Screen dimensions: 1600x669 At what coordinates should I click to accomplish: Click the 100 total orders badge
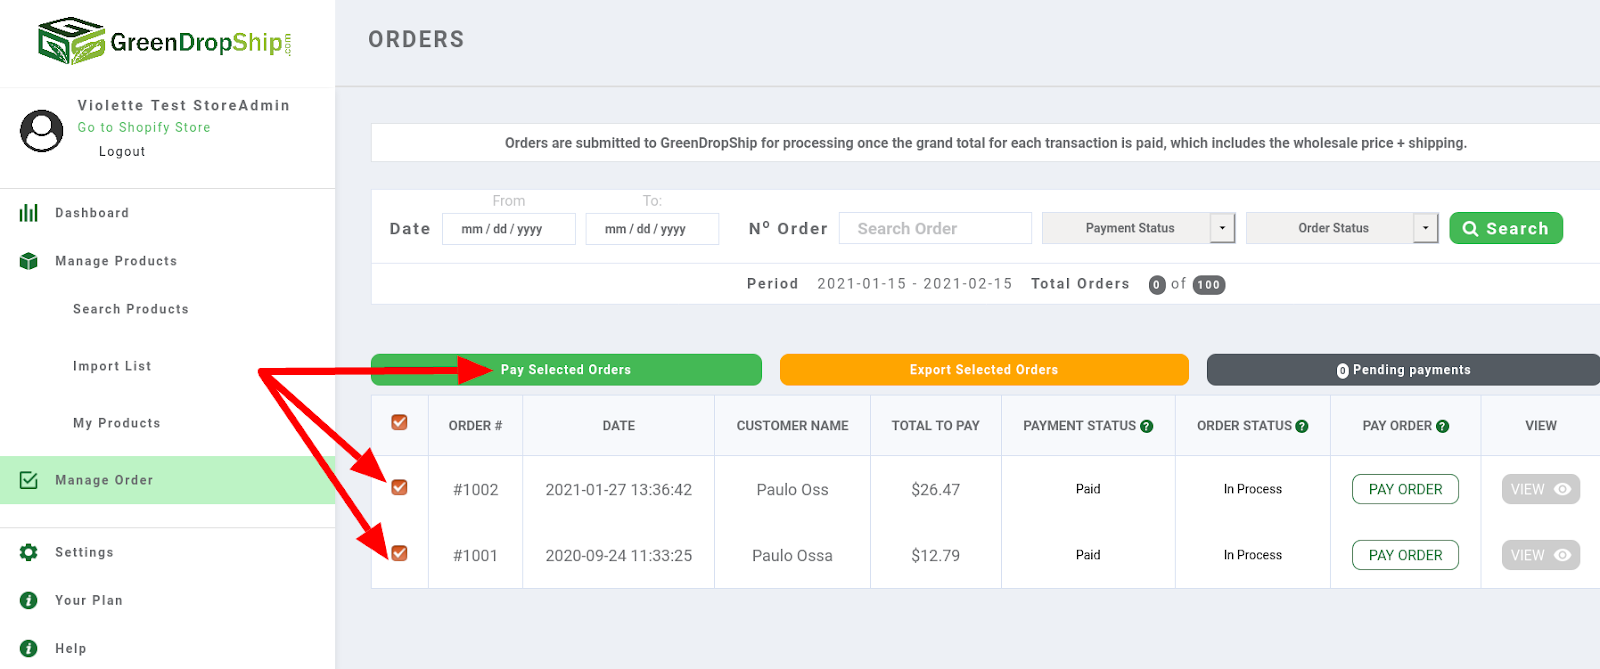(x=1209, y=285)
